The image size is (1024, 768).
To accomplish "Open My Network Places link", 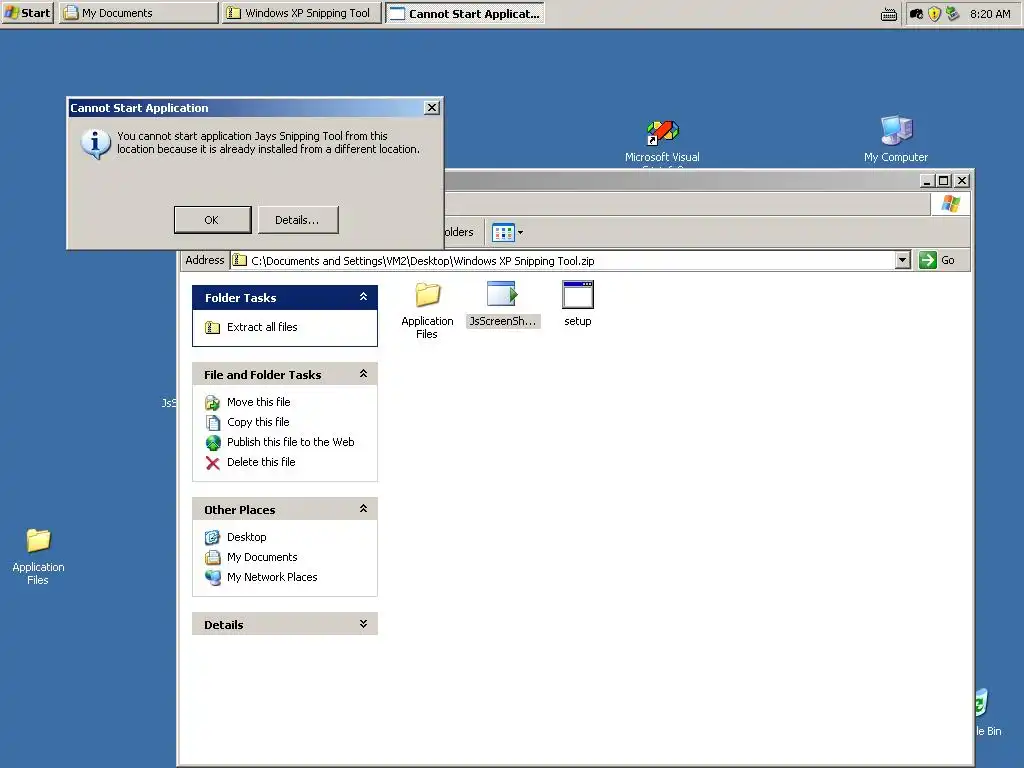I will click(x=272, y=577).
